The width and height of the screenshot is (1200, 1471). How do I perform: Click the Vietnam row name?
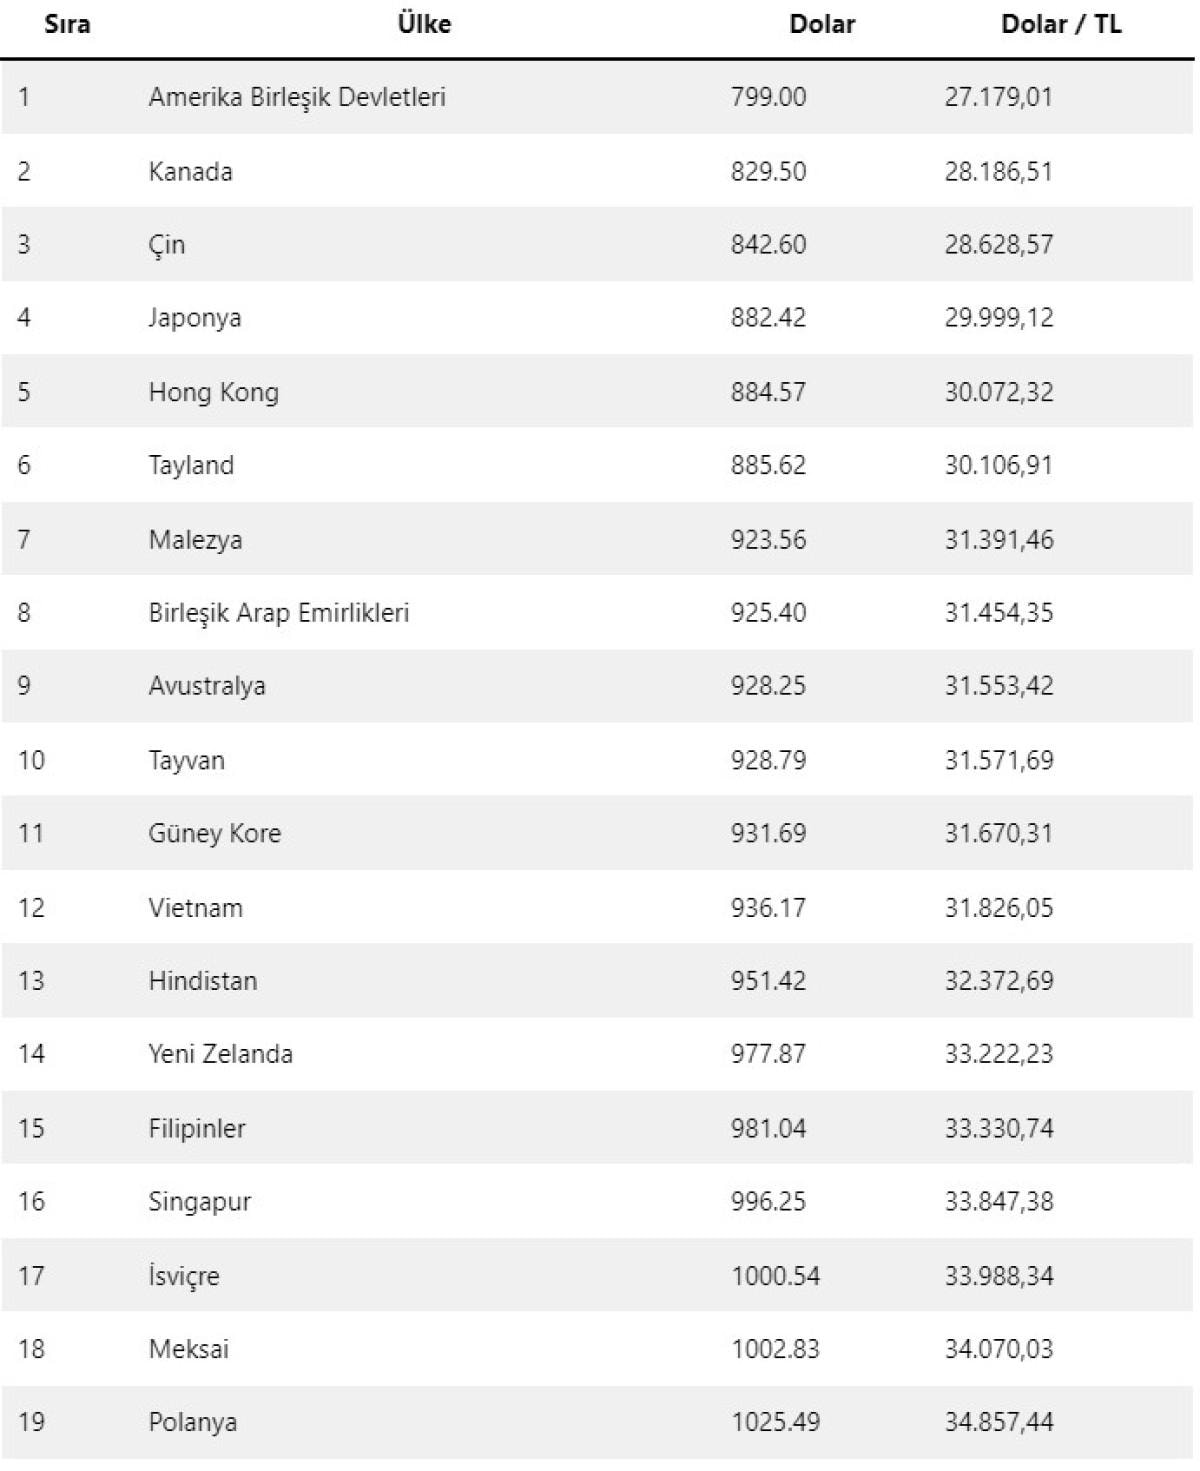(x=195, y=908)
